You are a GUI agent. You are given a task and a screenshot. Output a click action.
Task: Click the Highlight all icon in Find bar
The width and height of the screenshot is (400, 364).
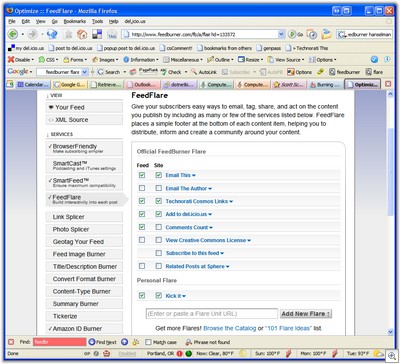click(x=135, y=342)
